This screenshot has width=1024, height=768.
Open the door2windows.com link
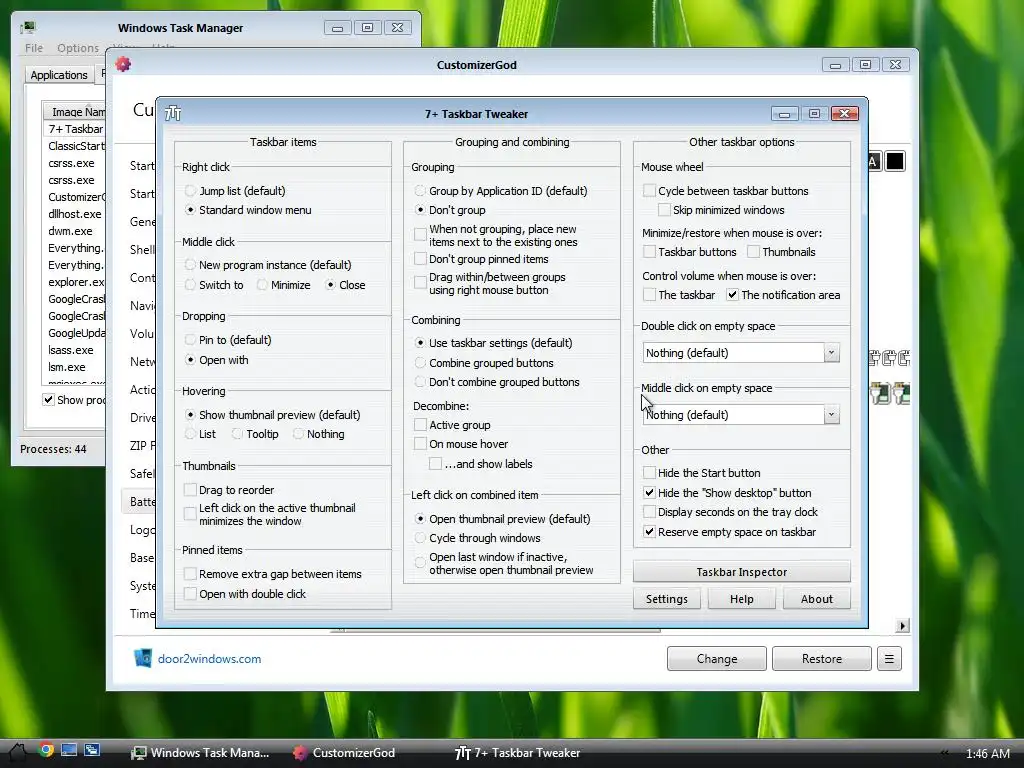coord(209,659)
